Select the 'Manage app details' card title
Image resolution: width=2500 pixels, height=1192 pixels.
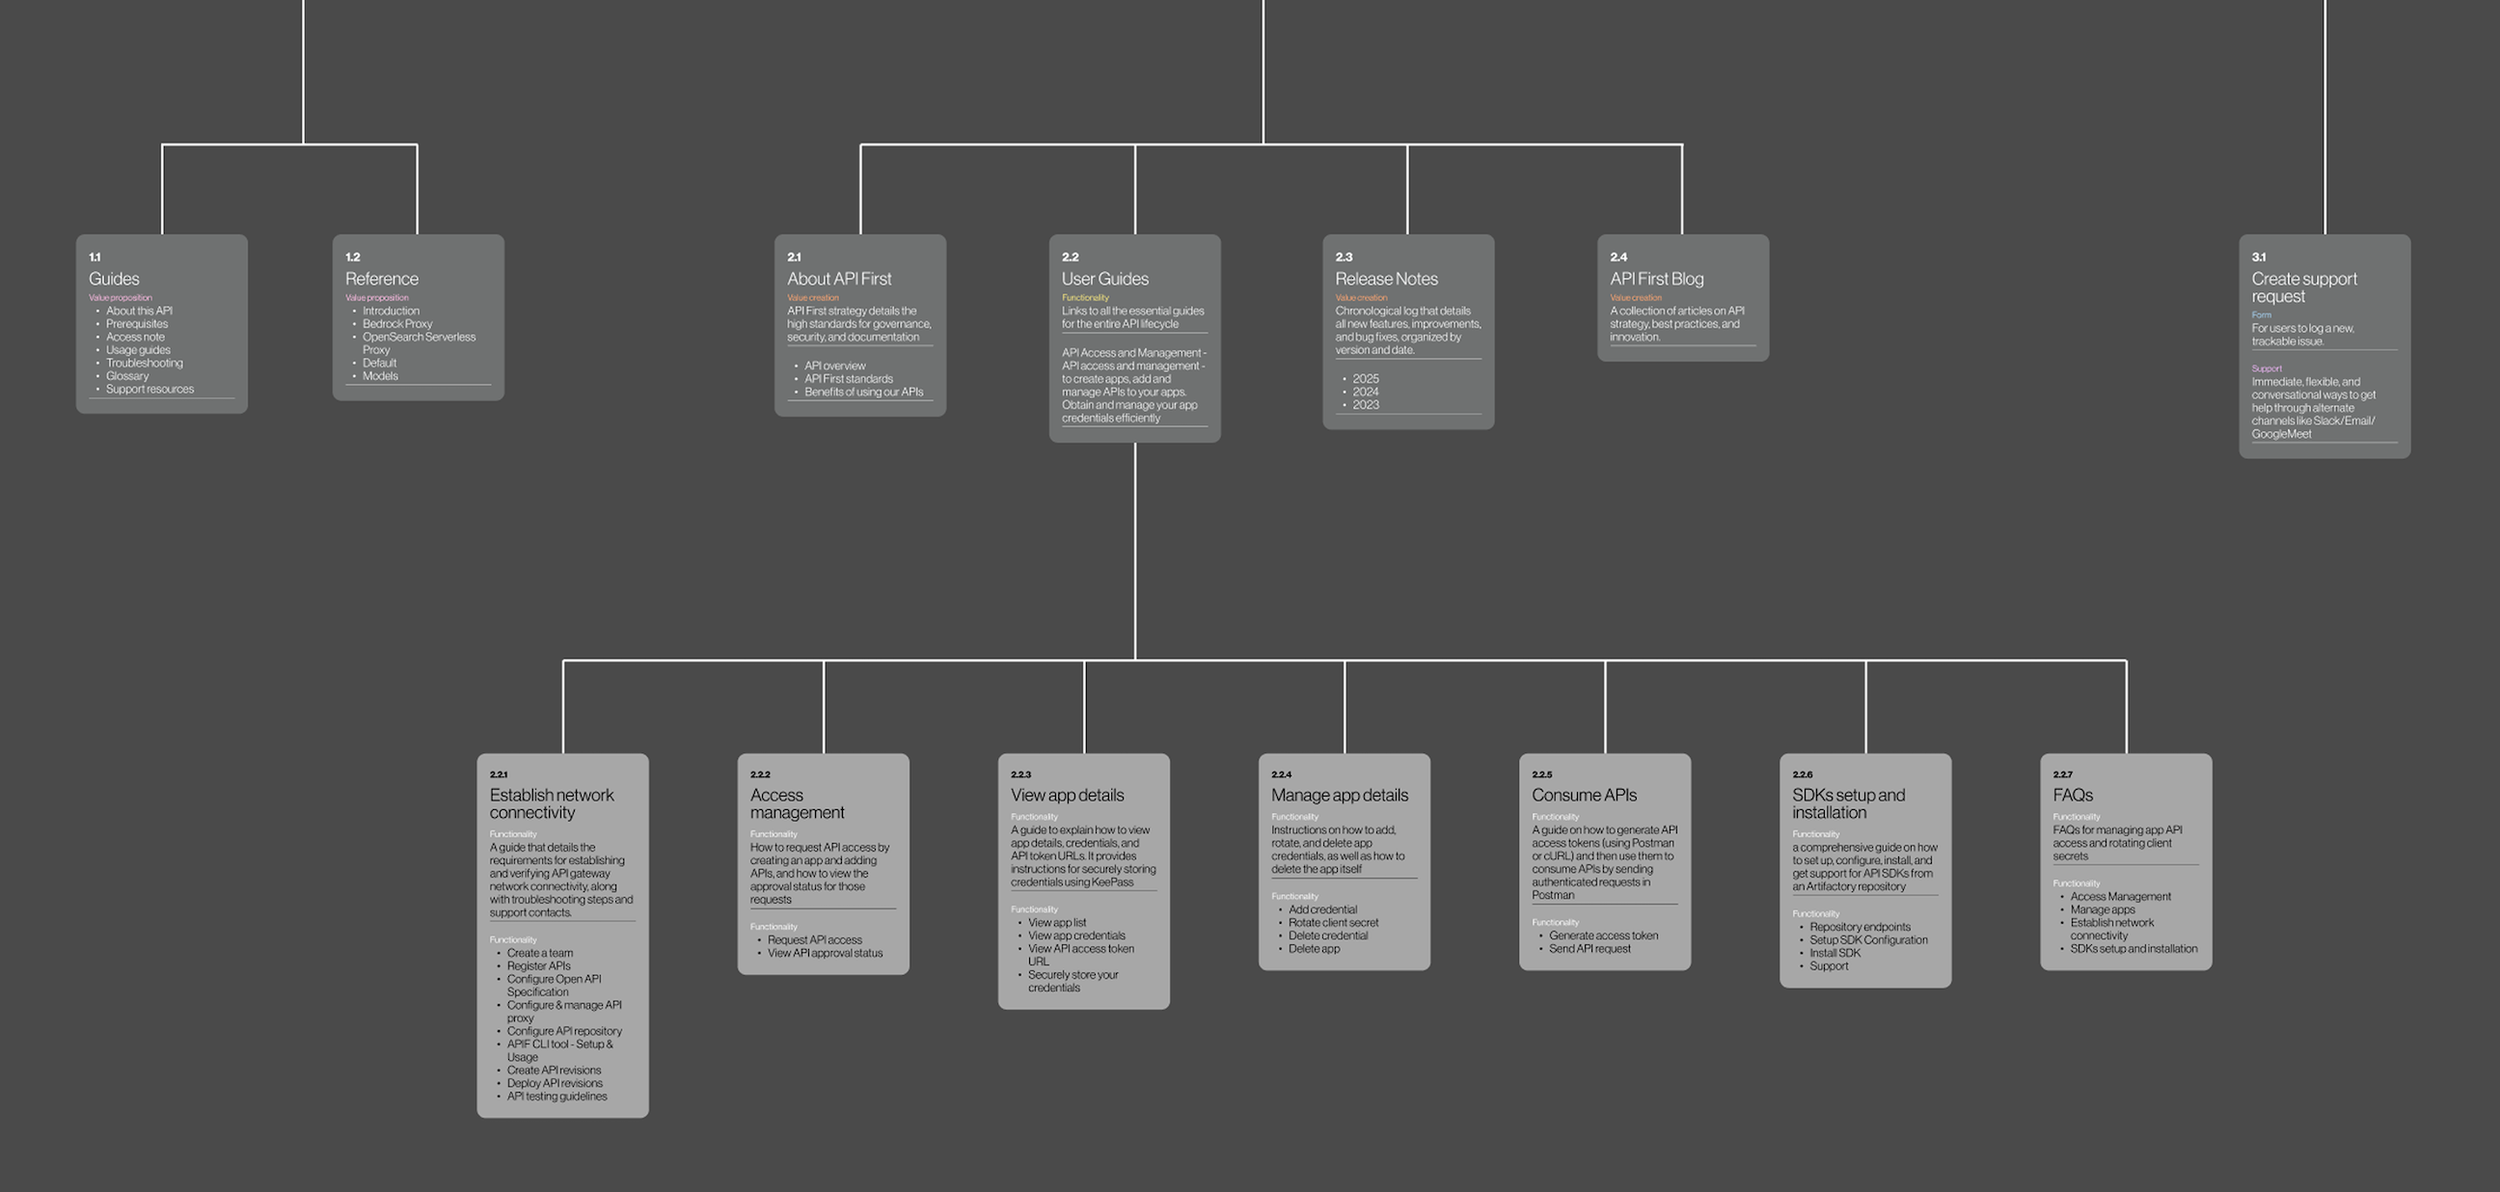click(x=1340, y=795)
